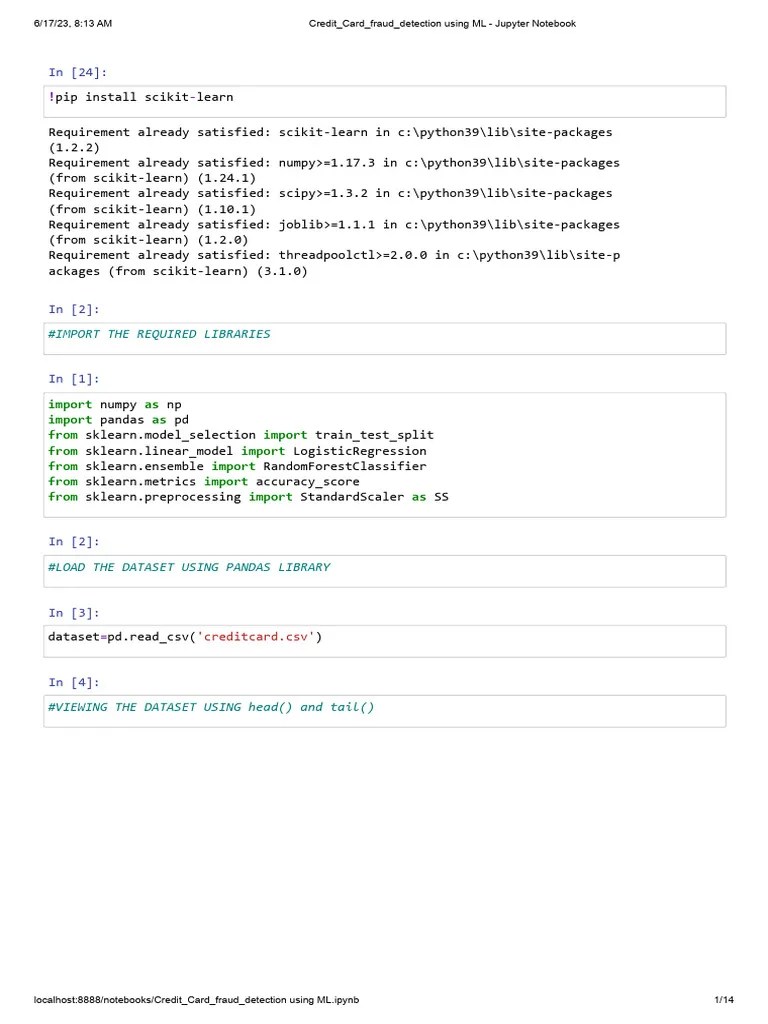Click the RandomForestClassifier import line
Screen dimensions: 768x1024
pyautogui.click(x=237, y=466)
